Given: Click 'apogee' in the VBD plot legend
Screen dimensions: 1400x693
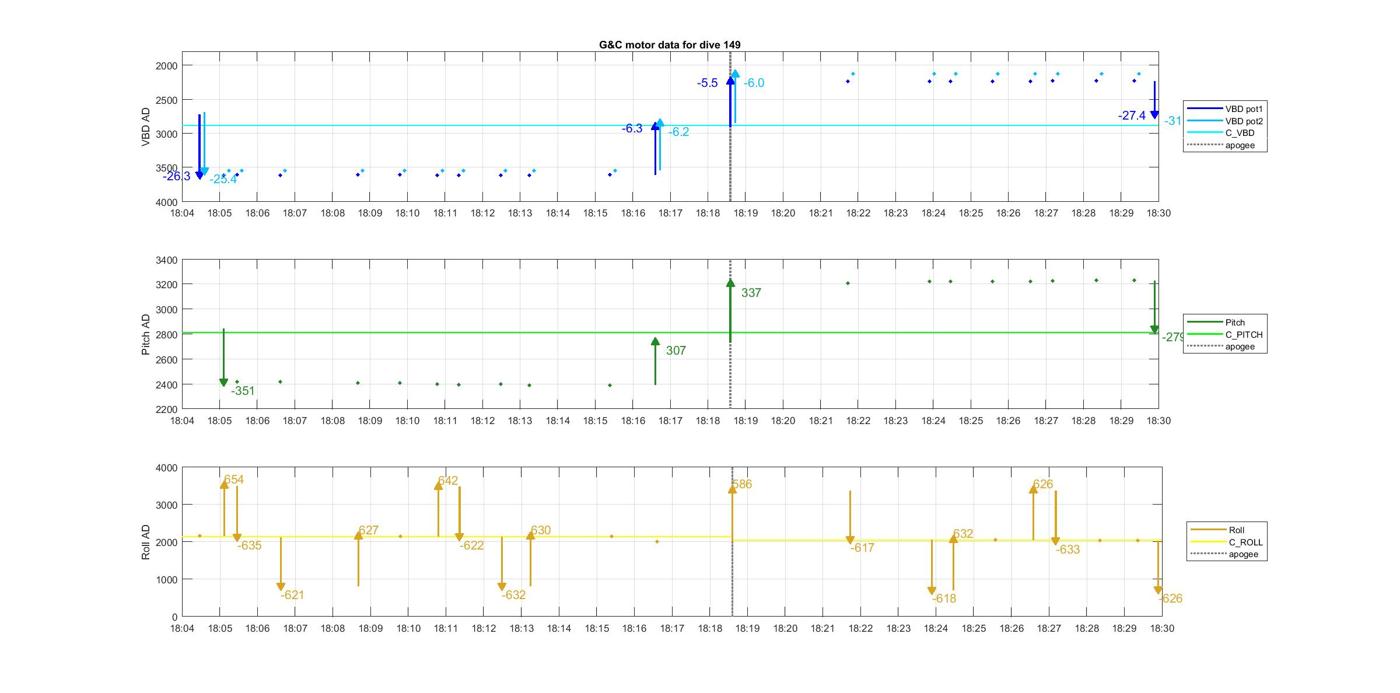Looking at the screenshot, I should pos(1240,146).
